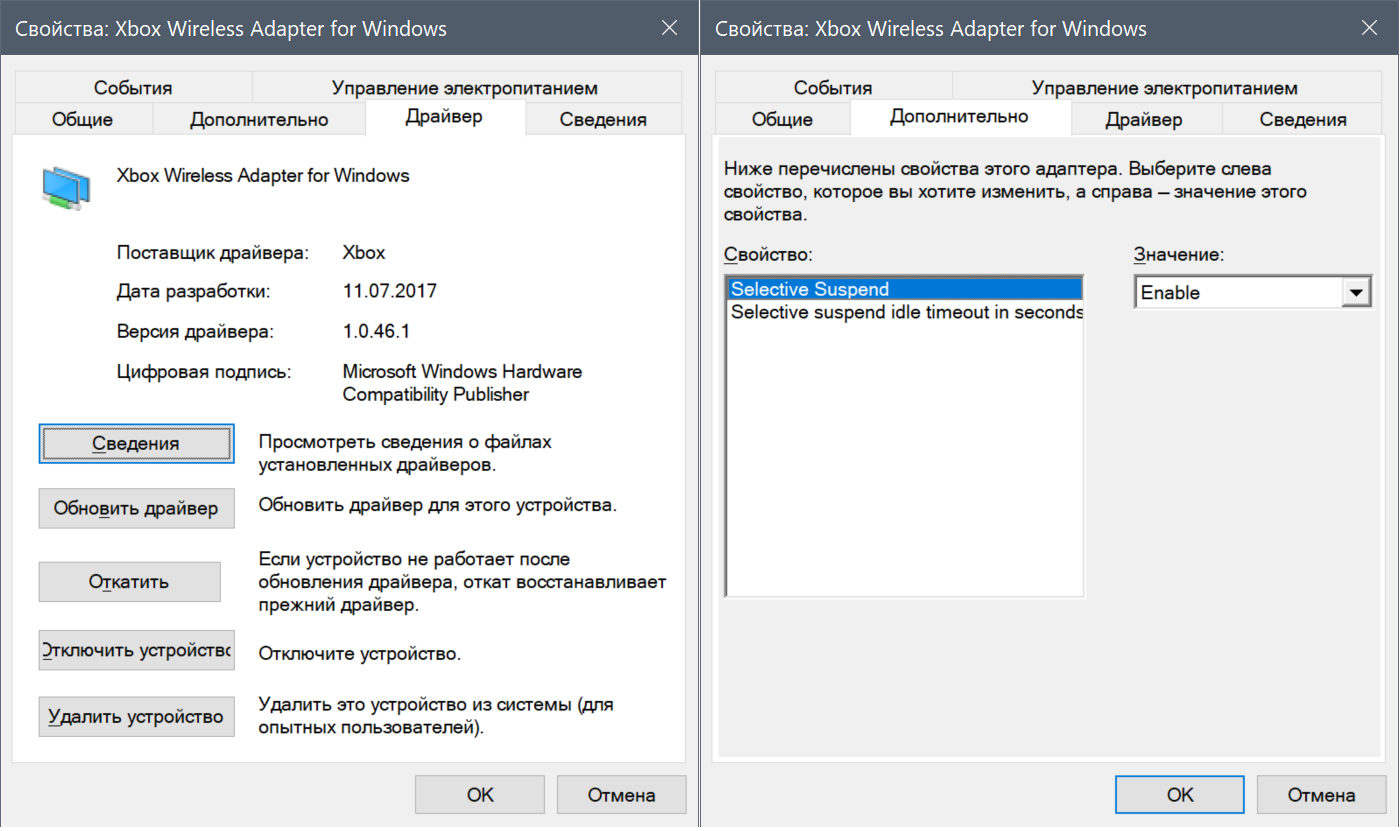
Task: Go to Дополнительно tab in driver info dialog
Action: [x=259, y=120]
